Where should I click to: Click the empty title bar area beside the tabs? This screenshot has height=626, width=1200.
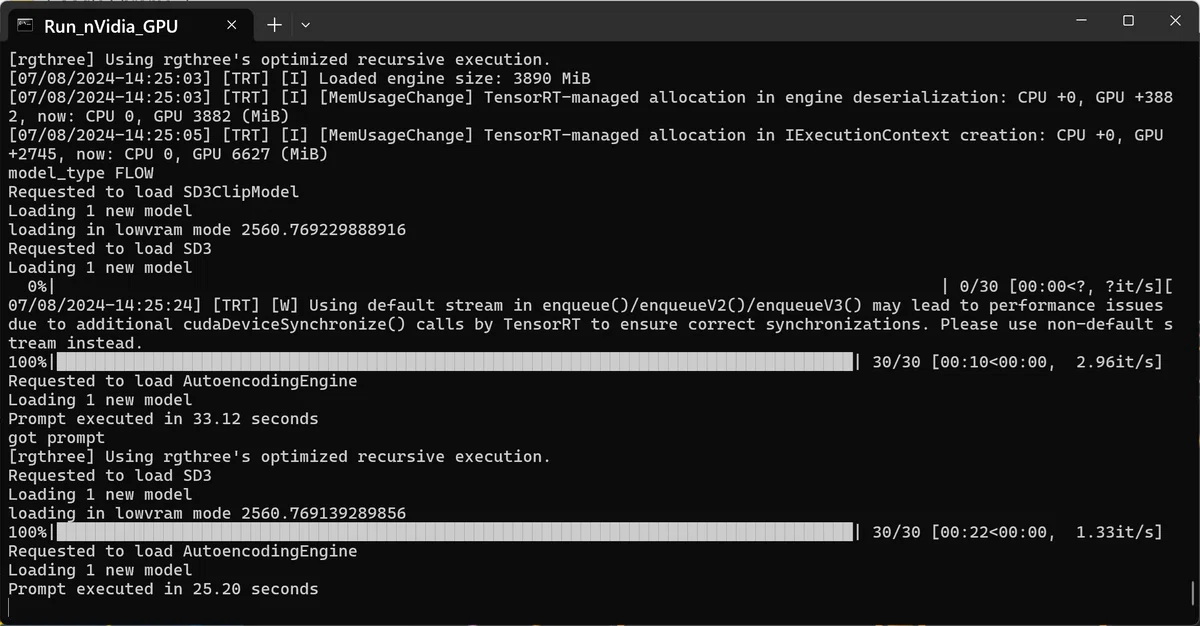click(680, 21)
